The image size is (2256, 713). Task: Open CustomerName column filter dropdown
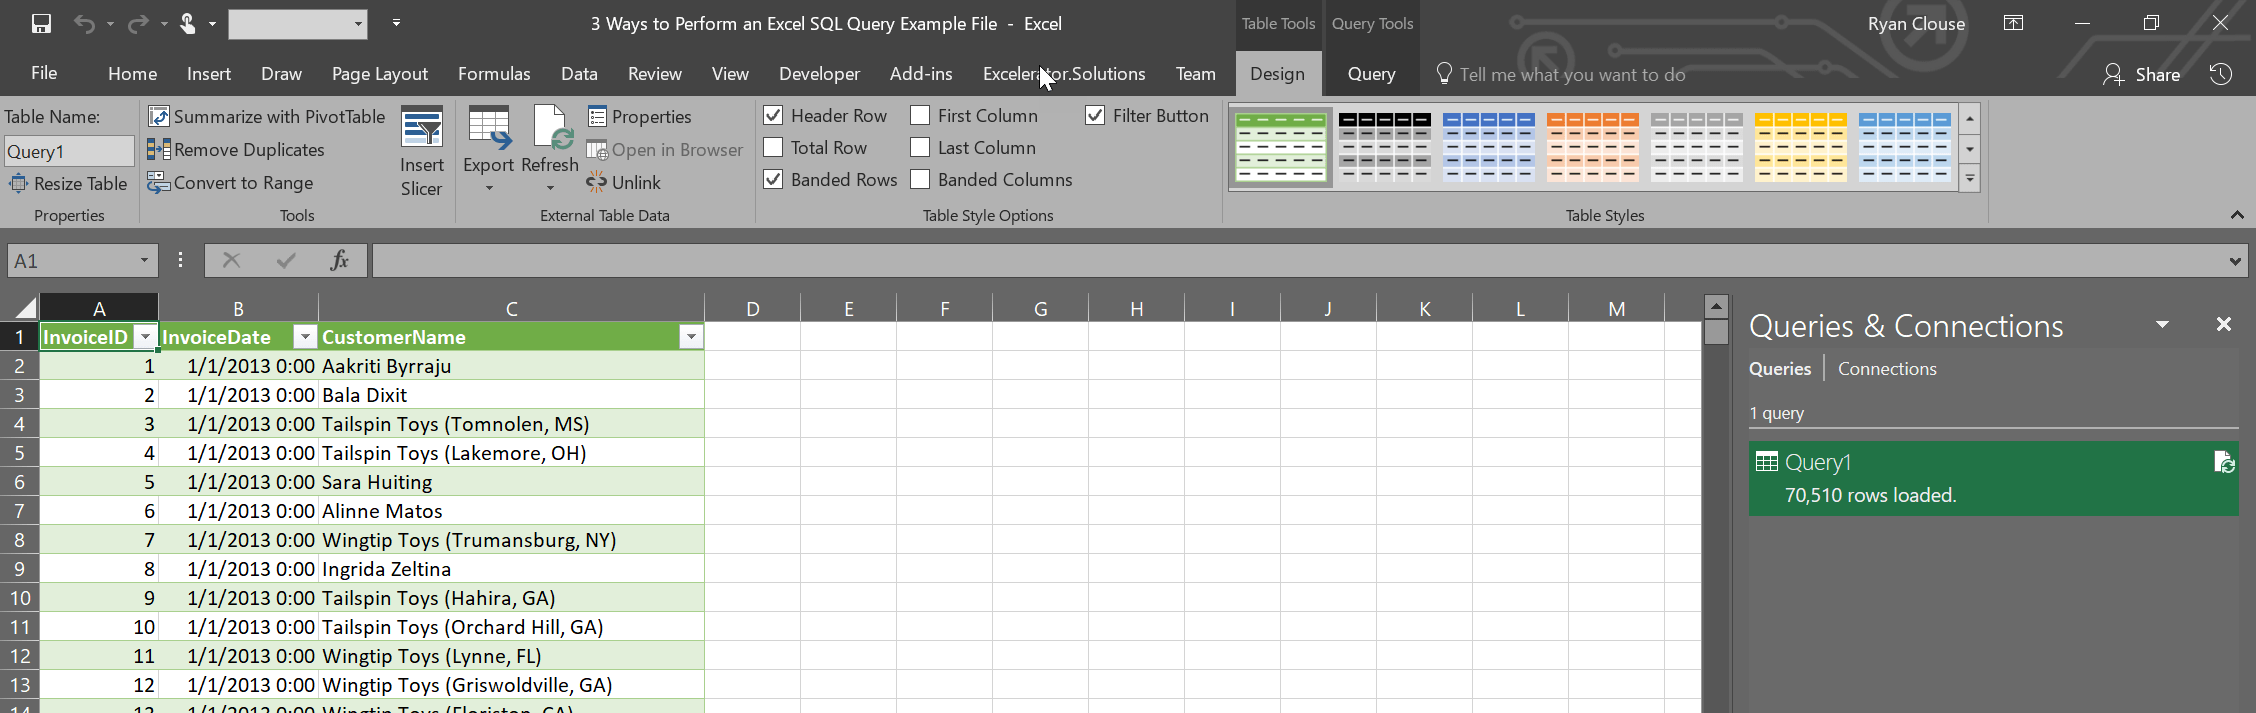(691, 337)
